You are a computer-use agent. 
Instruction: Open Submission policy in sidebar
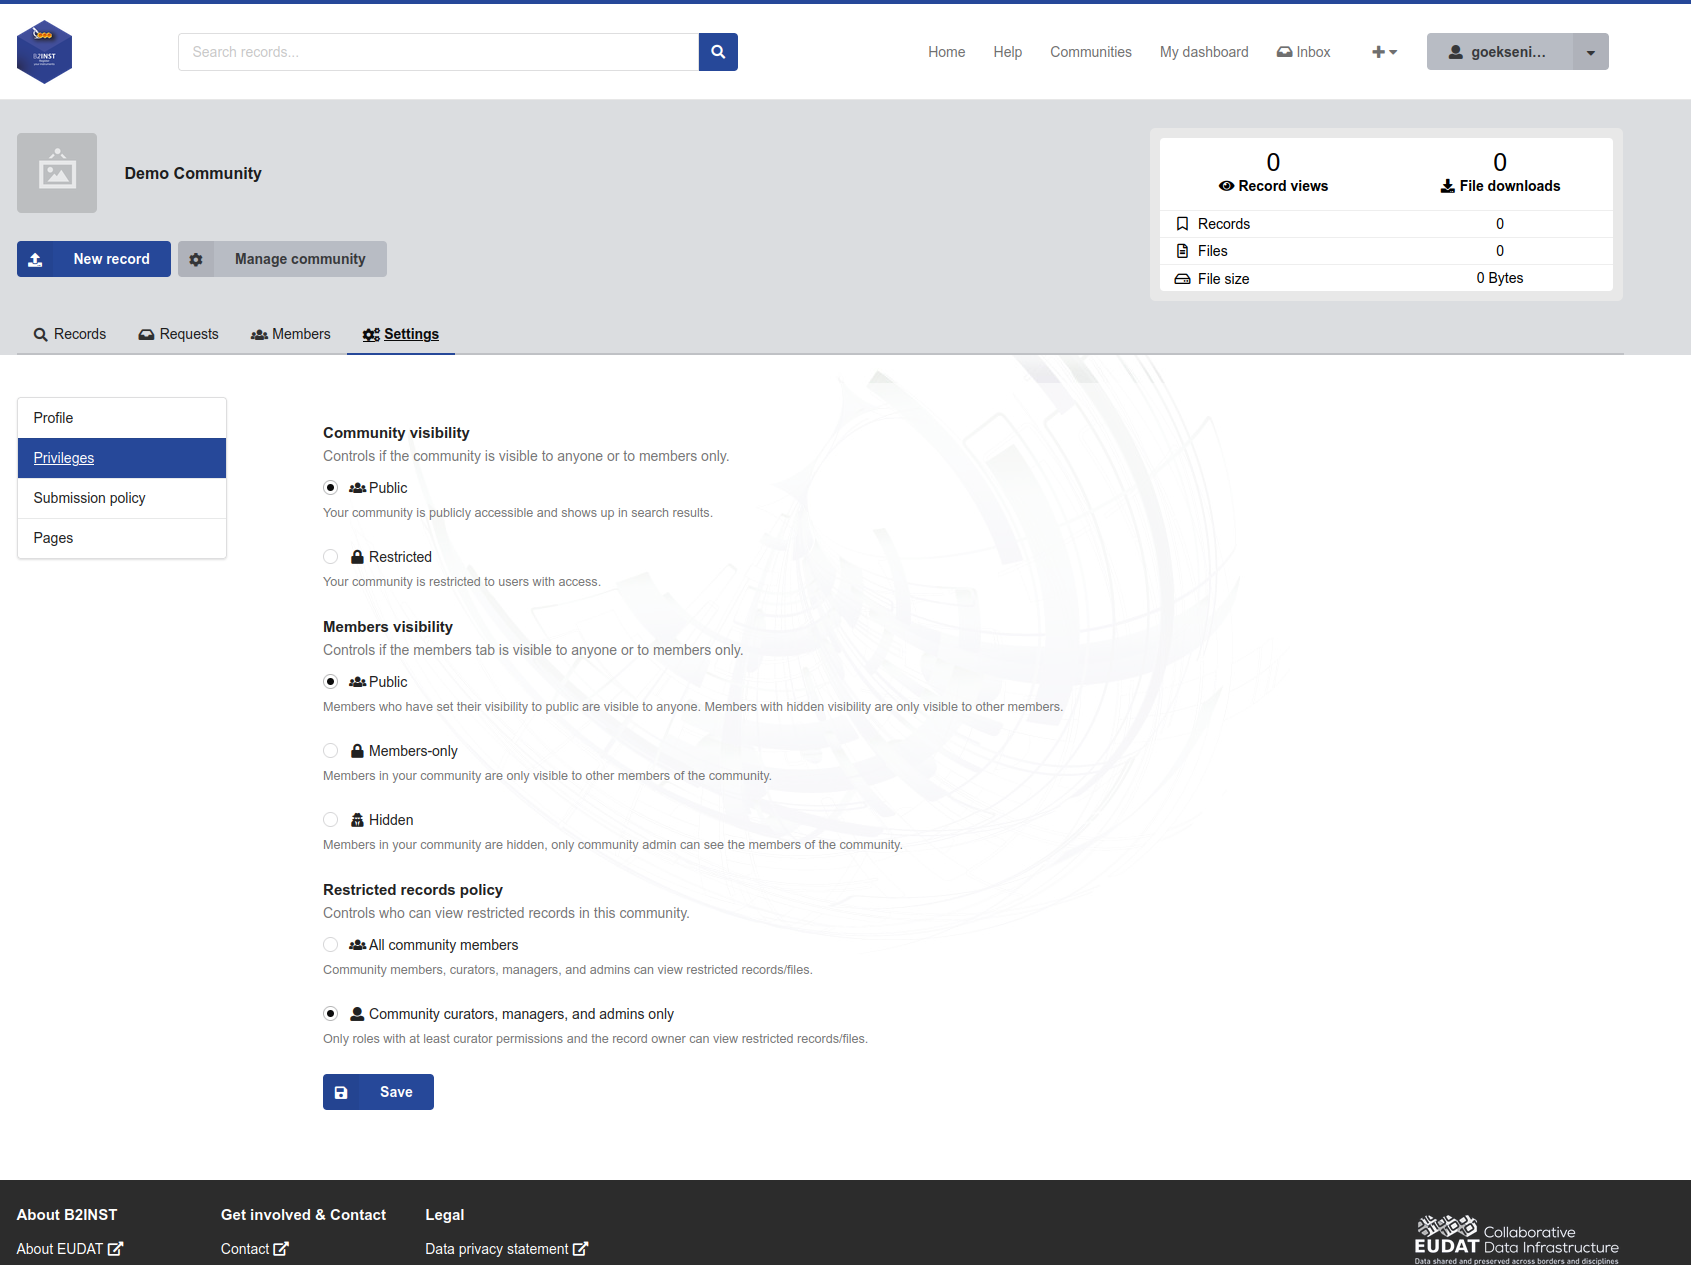click(122, 498)
